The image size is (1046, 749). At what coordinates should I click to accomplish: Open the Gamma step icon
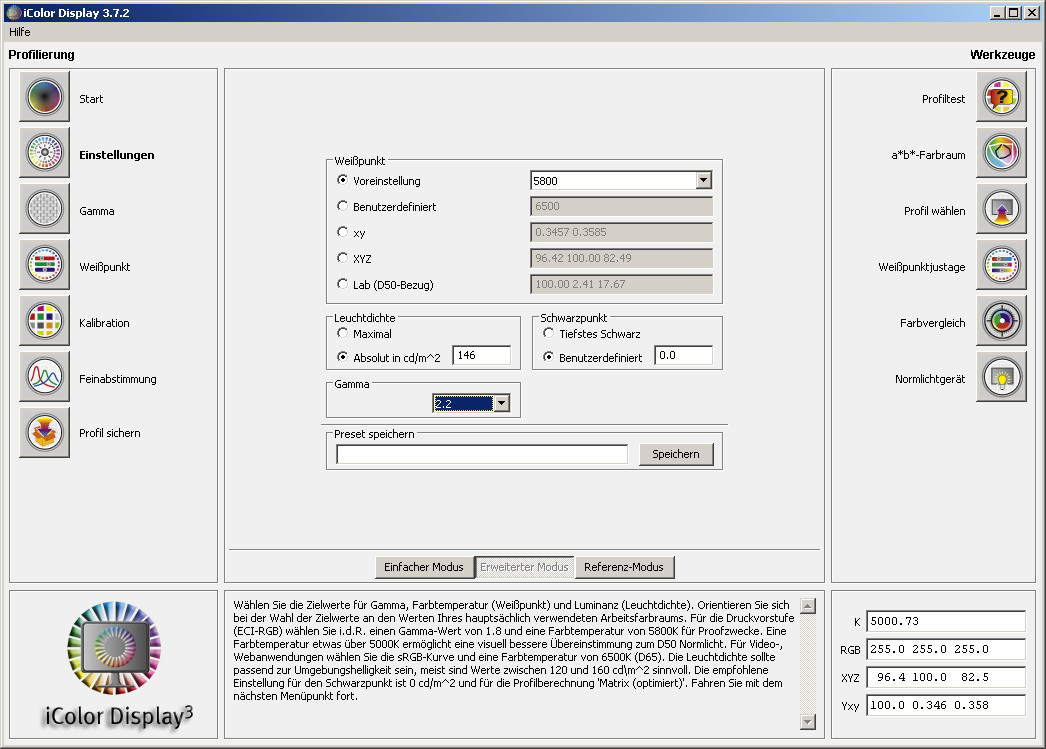click(x=44, y=210)
